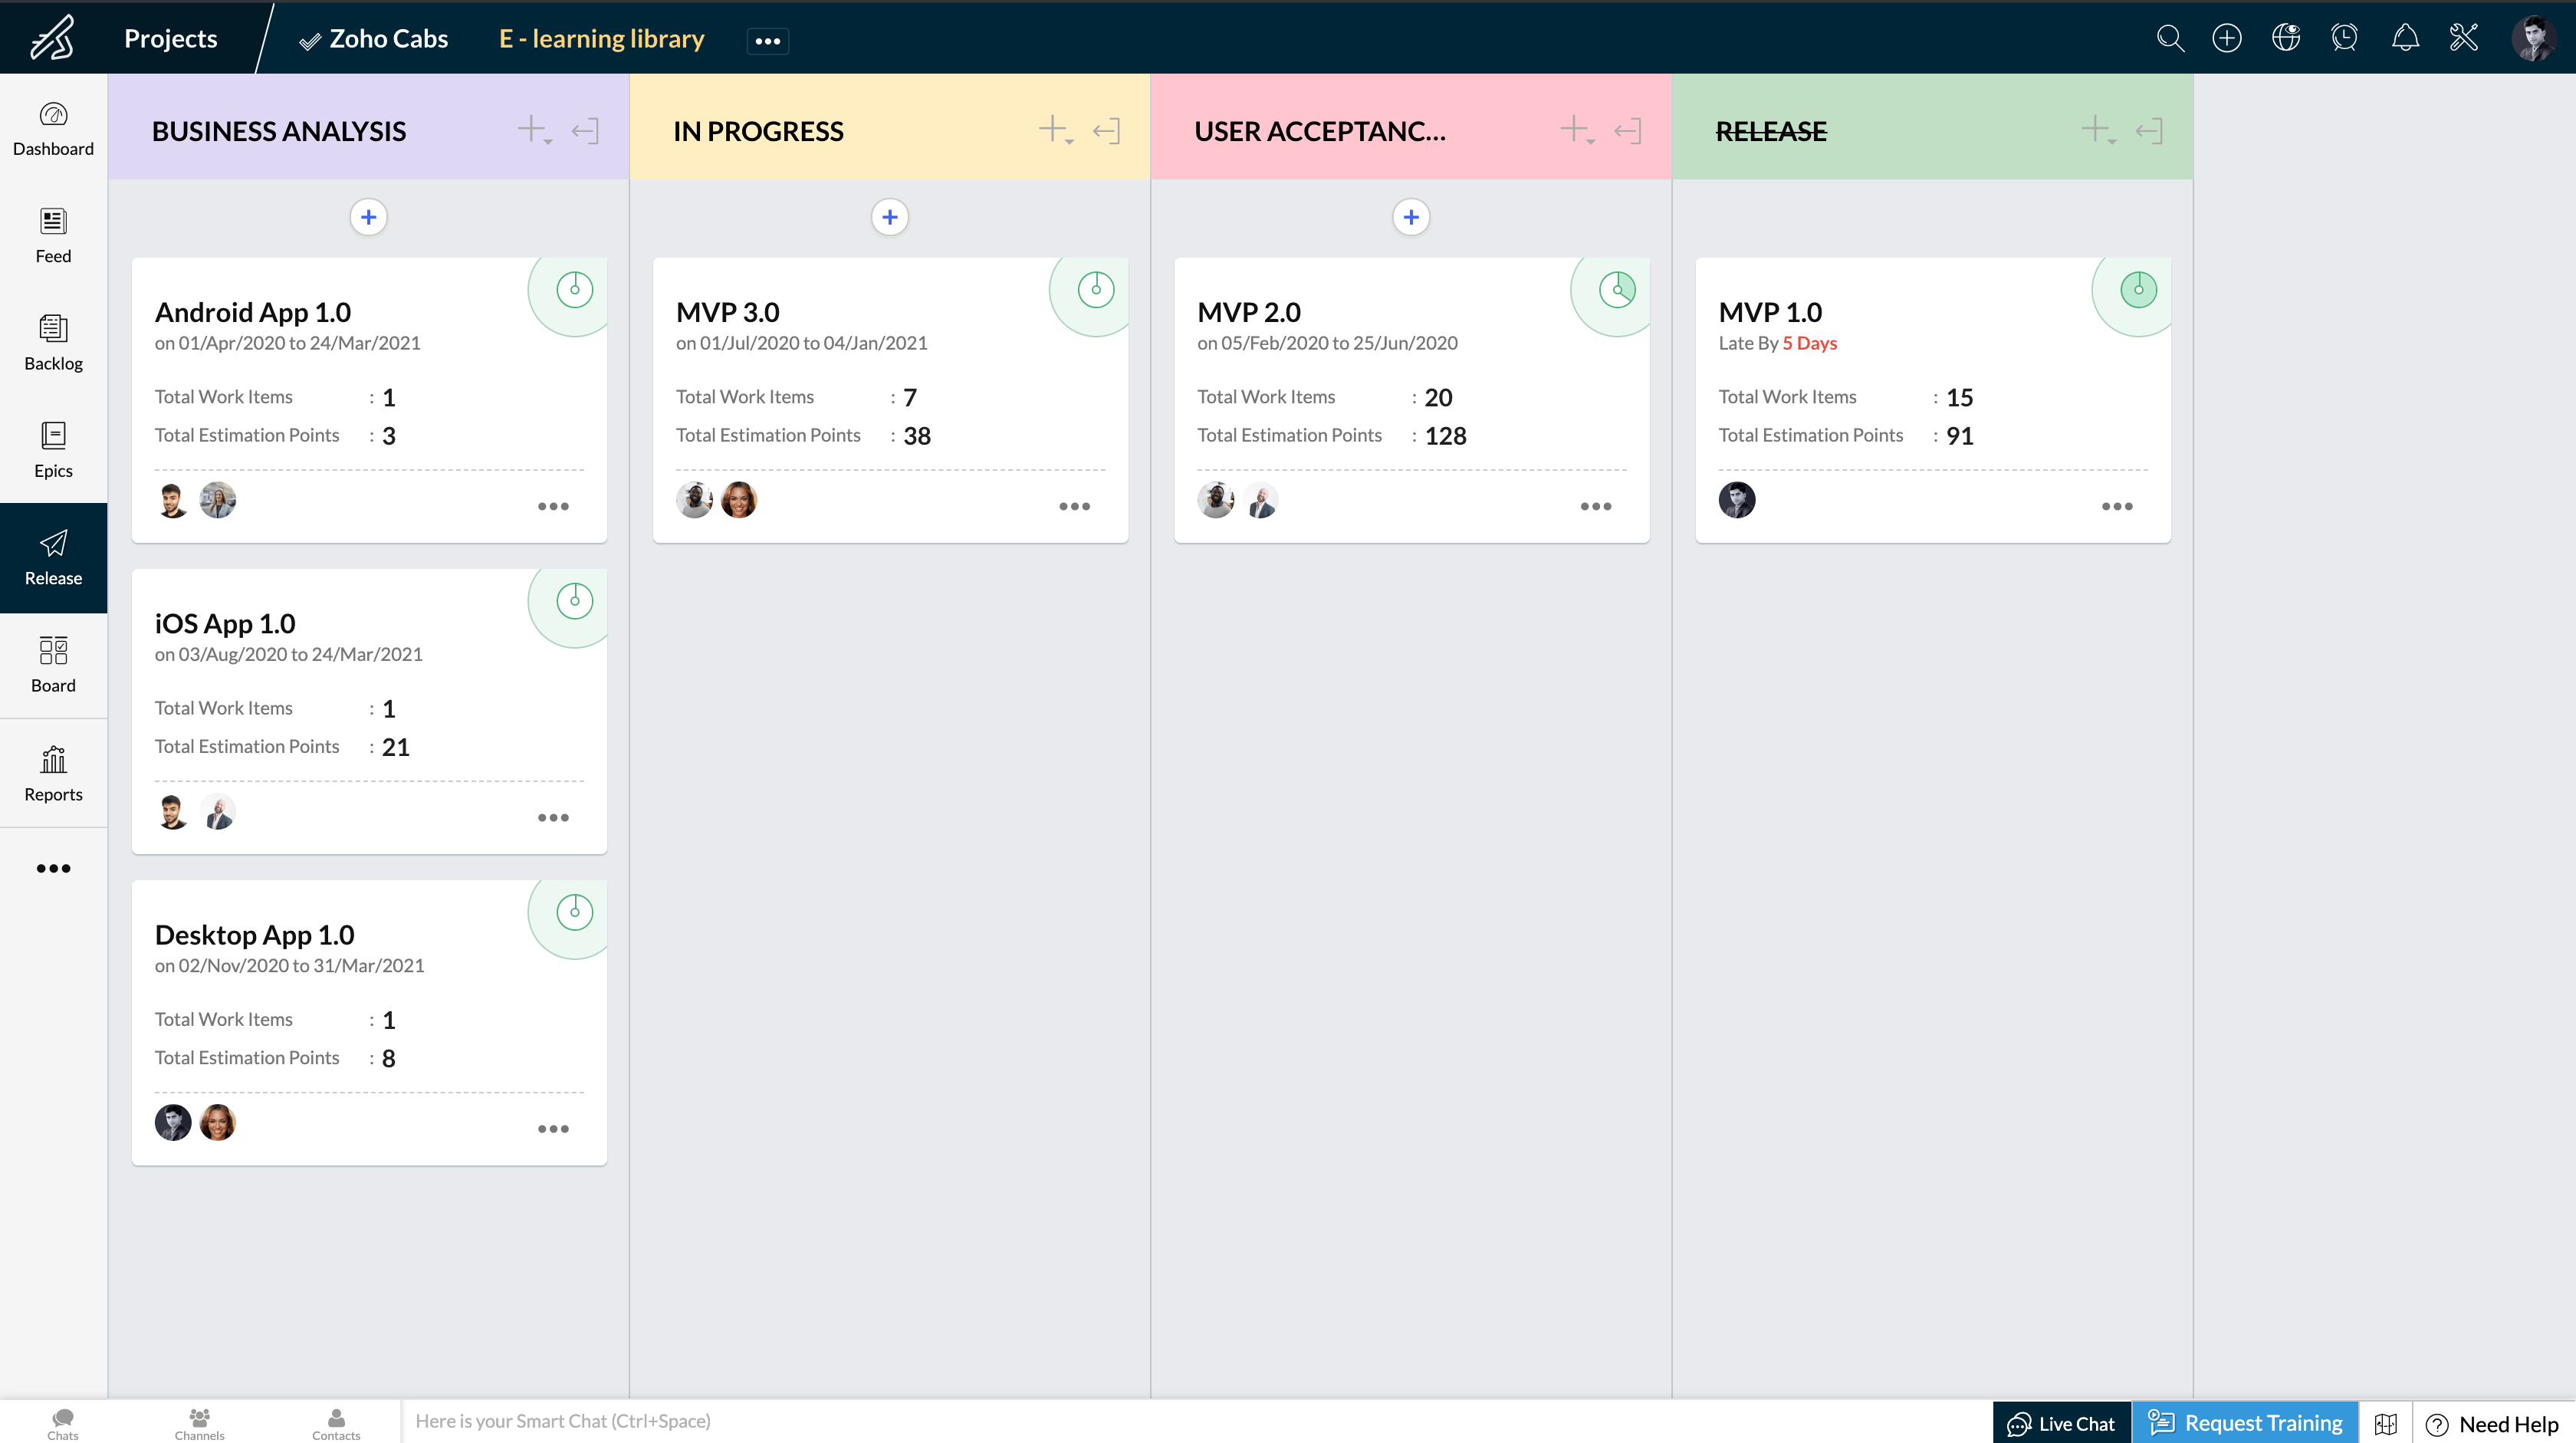The image size is (2576, 1443).
Task: Open the MVP 2.0 release title
Action: [1249, 312]
